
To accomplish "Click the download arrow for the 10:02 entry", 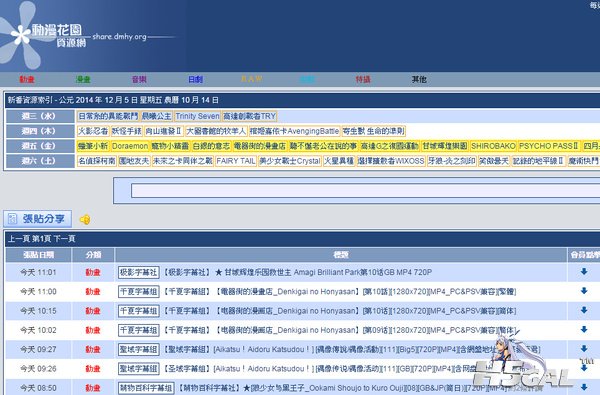I will (x=584, y=329).
